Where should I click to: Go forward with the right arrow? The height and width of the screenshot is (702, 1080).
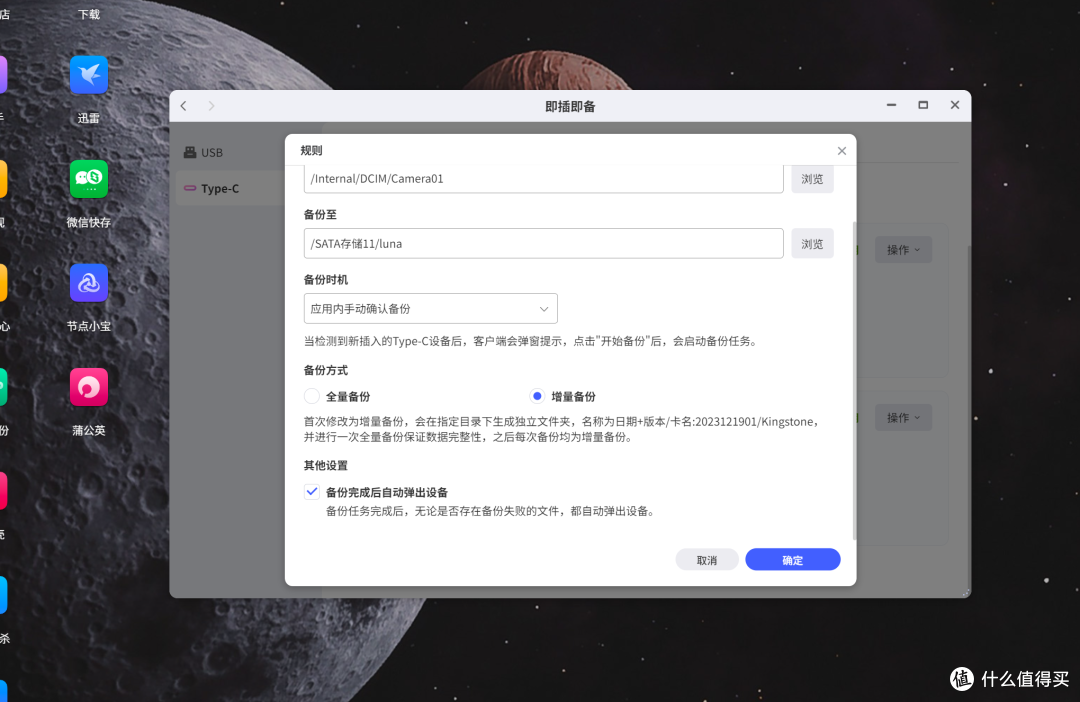[x=211, y=106]
